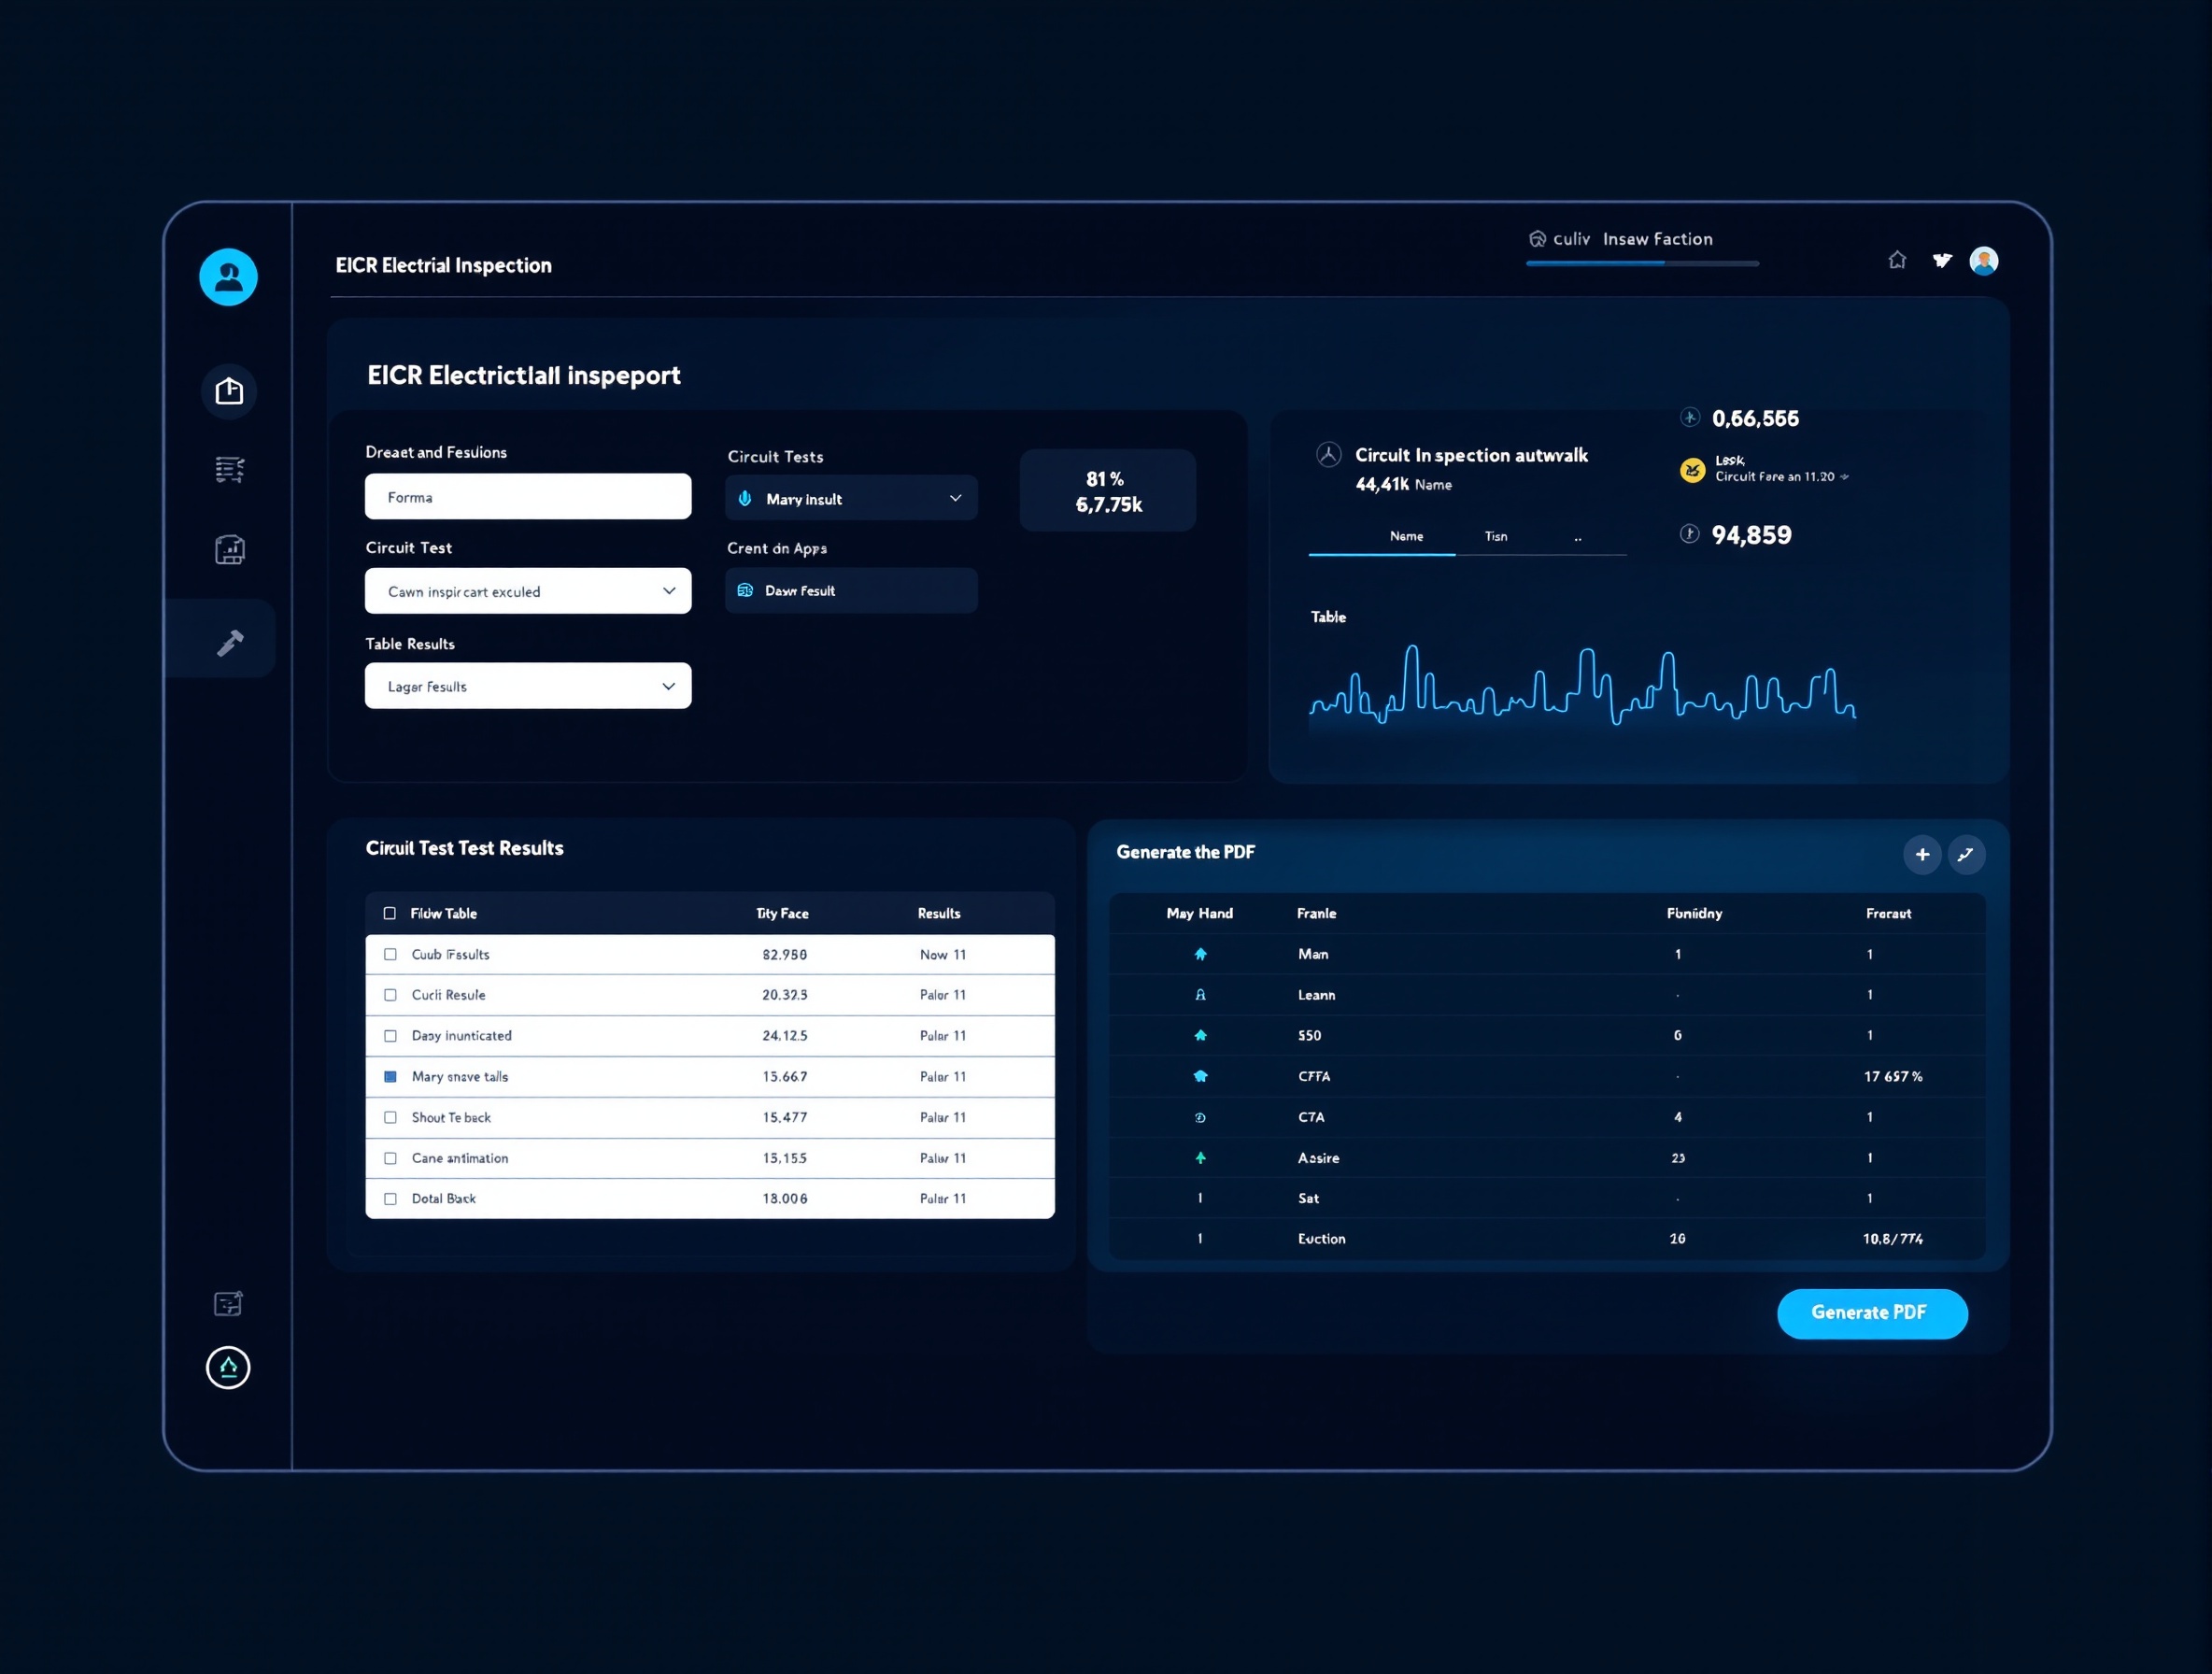Click the home icon in top-right header

(1896, 259)
